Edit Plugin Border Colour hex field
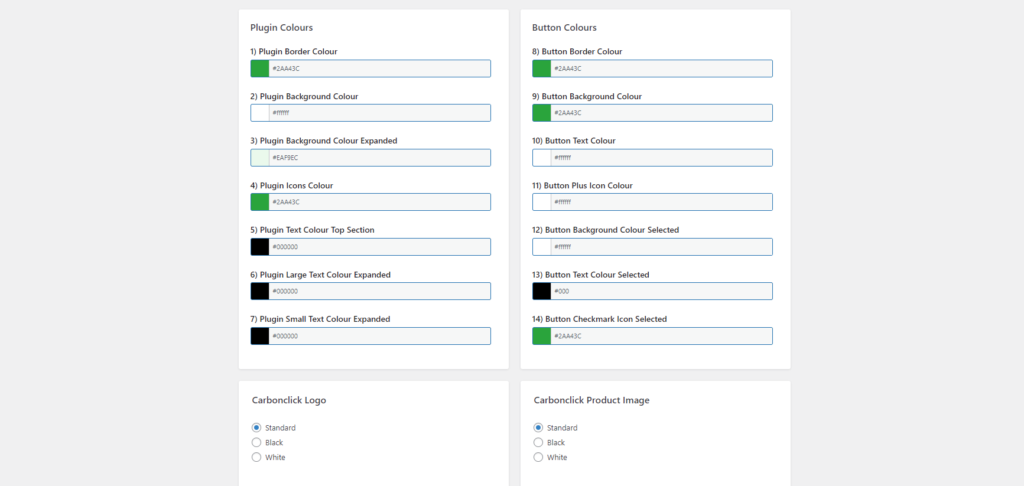1024x486 pixels. (379, 69)
